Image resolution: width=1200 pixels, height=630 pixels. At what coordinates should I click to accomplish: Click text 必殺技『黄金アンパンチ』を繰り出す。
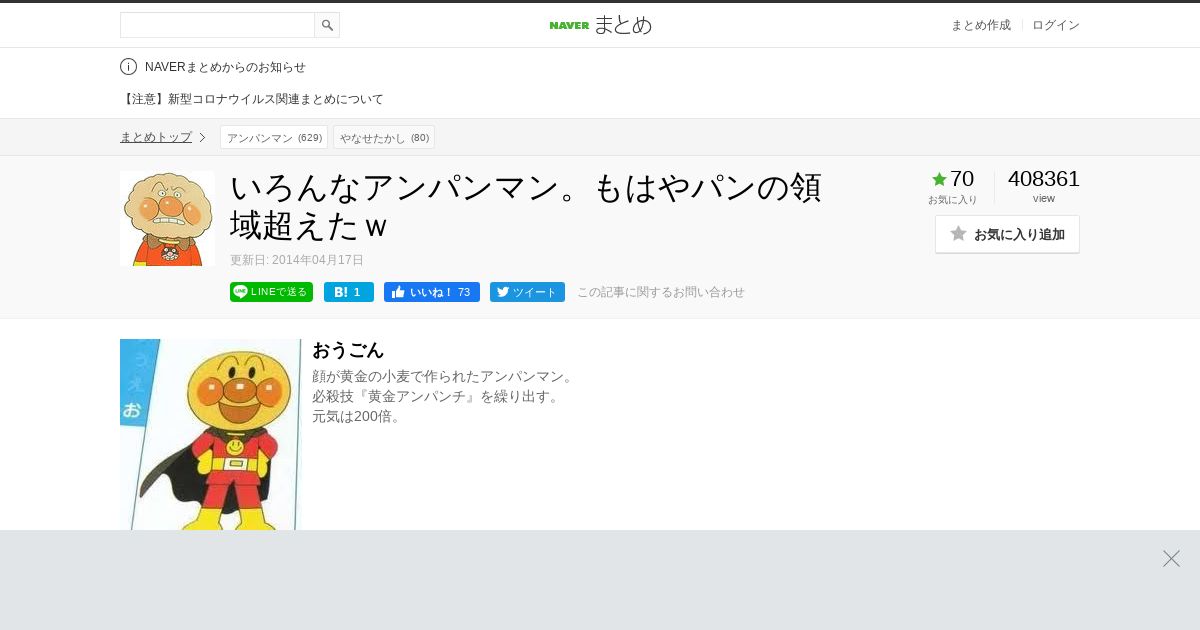pyautogui.click(x=438, y=396)
